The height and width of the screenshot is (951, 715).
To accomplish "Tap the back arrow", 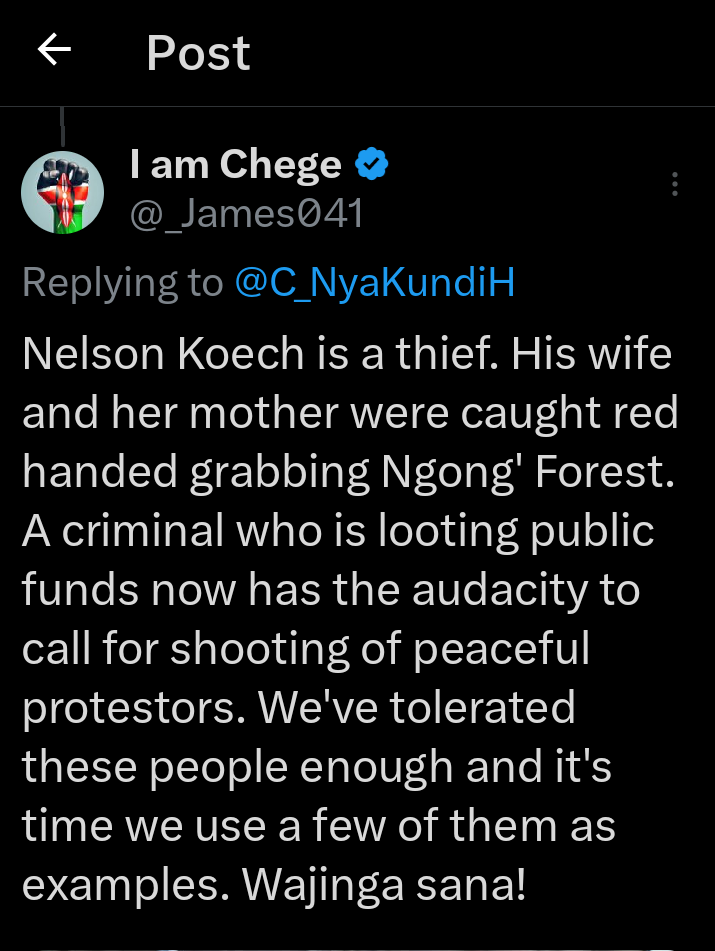I will point(54,51).
